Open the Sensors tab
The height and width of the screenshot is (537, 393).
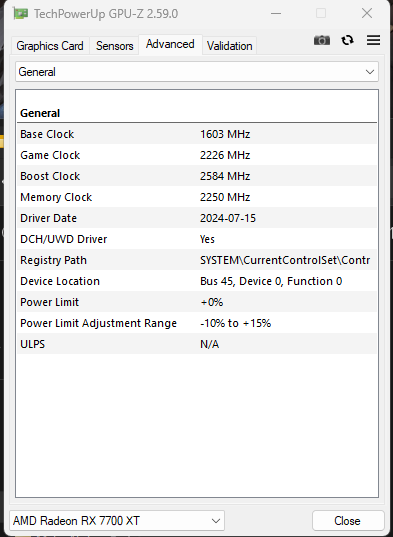pyautogui.click(x=115, y=46)
